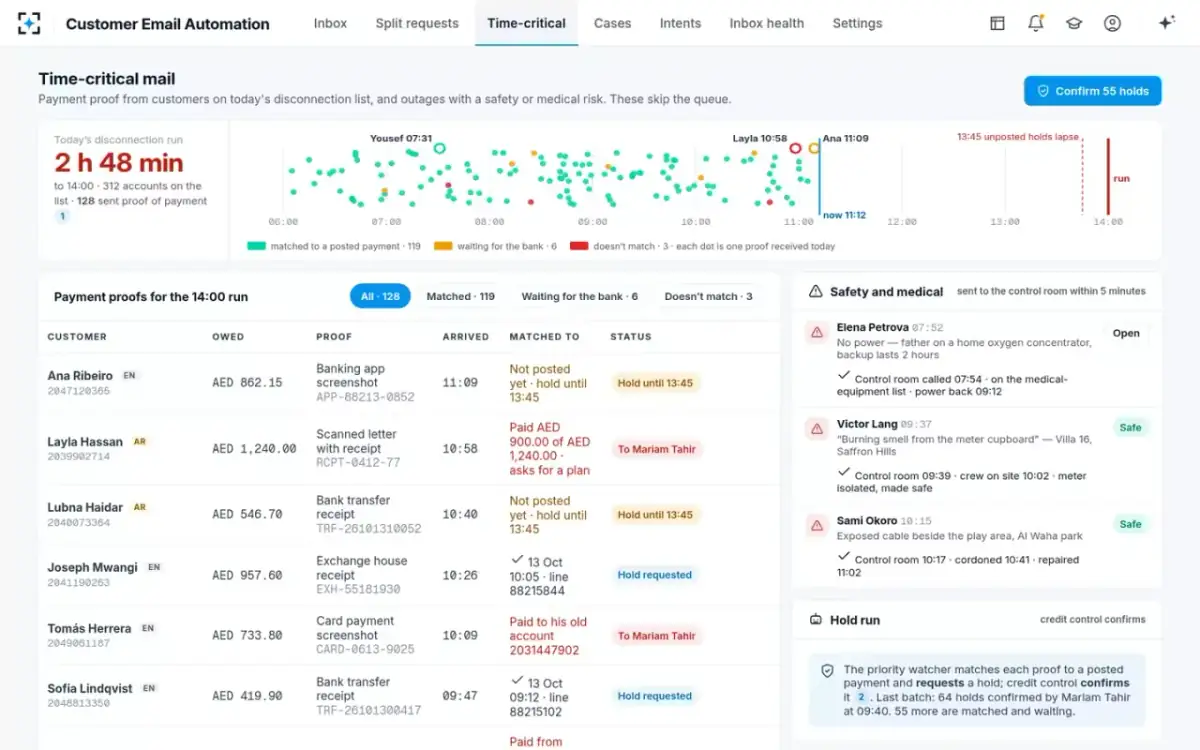This screenshot has height=750, width=1200.
Task: Sort by the ARRIVED column header
Action: point(466,337)
